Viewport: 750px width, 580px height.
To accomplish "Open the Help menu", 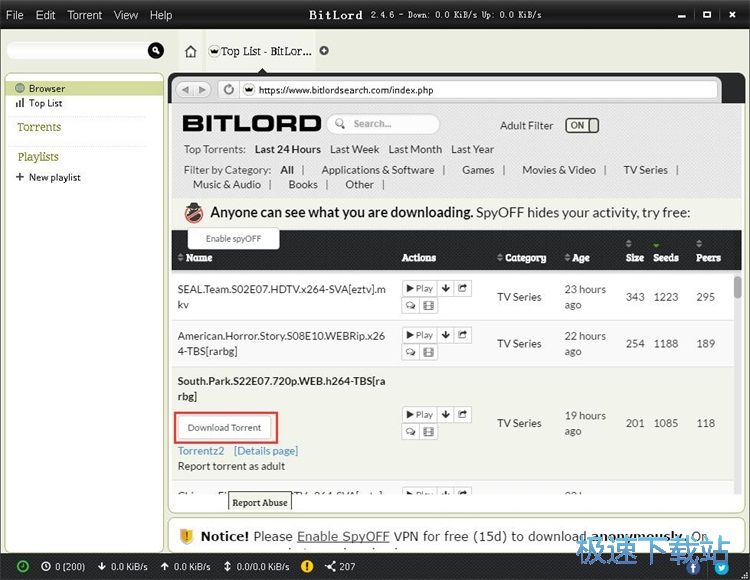I will click(161, 15).
